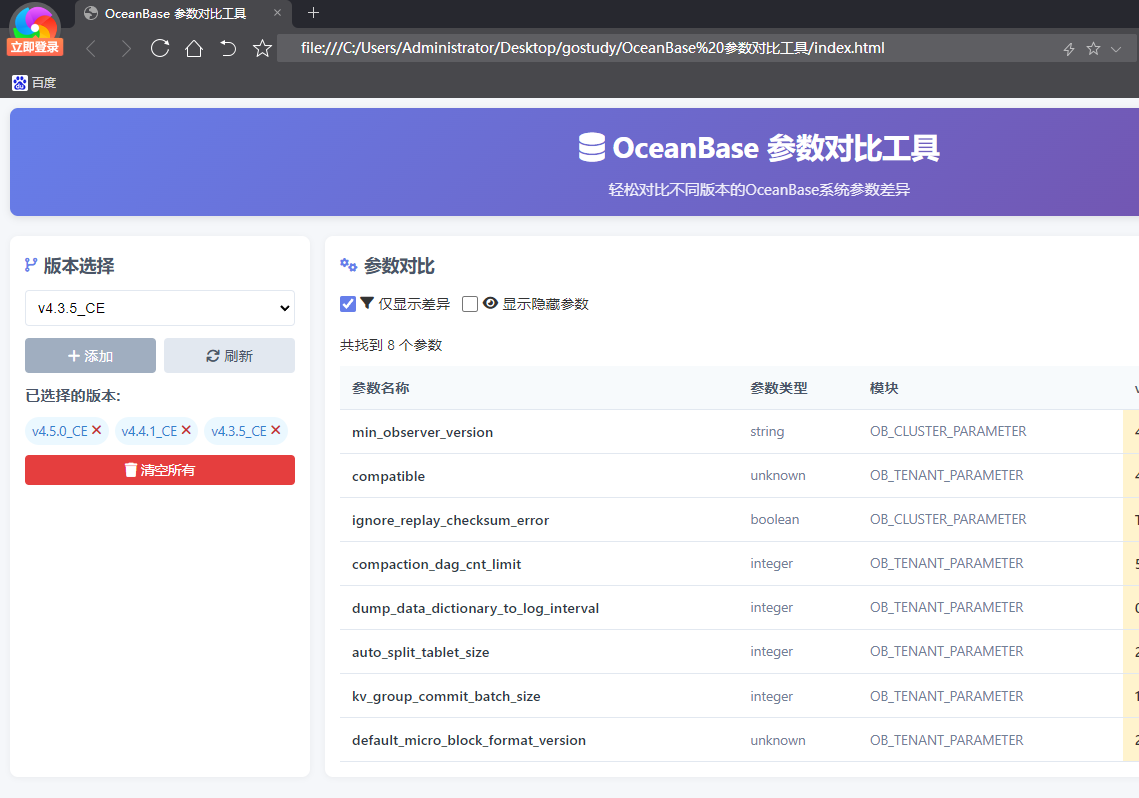Click OB_CLUSTER_PARAMETER in min_observer_version row

tap(948, 431)
